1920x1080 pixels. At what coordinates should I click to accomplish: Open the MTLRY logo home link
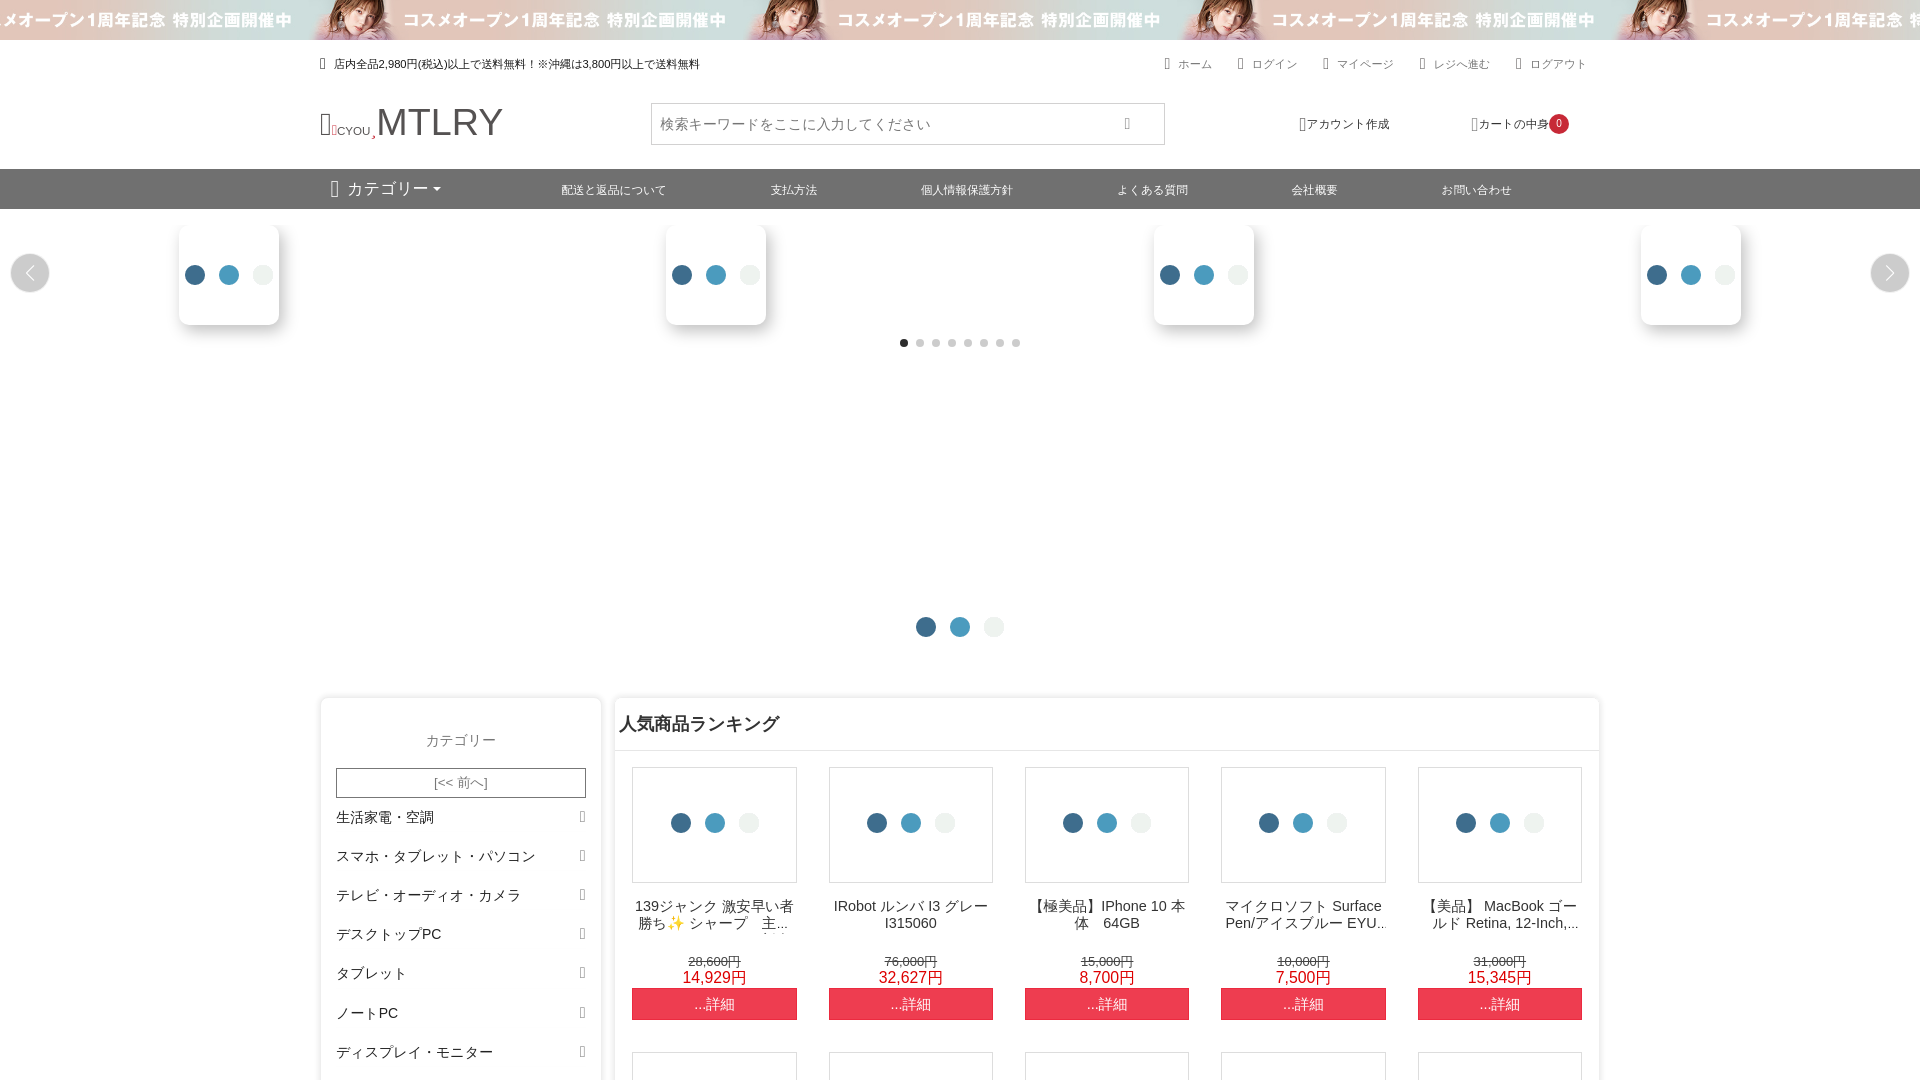[411, 123]
